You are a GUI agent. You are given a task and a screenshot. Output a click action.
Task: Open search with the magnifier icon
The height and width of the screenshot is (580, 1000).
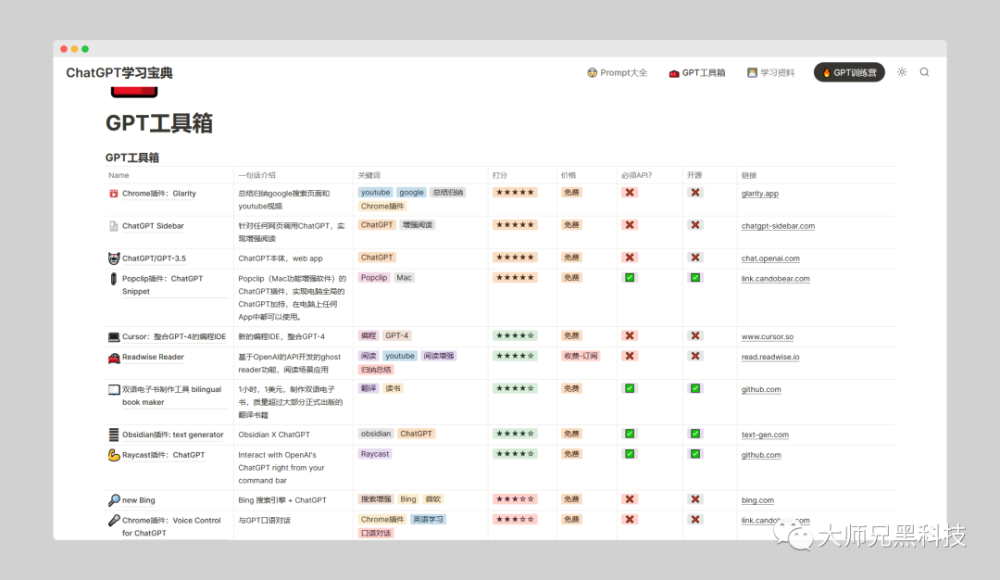pos(924,72)
